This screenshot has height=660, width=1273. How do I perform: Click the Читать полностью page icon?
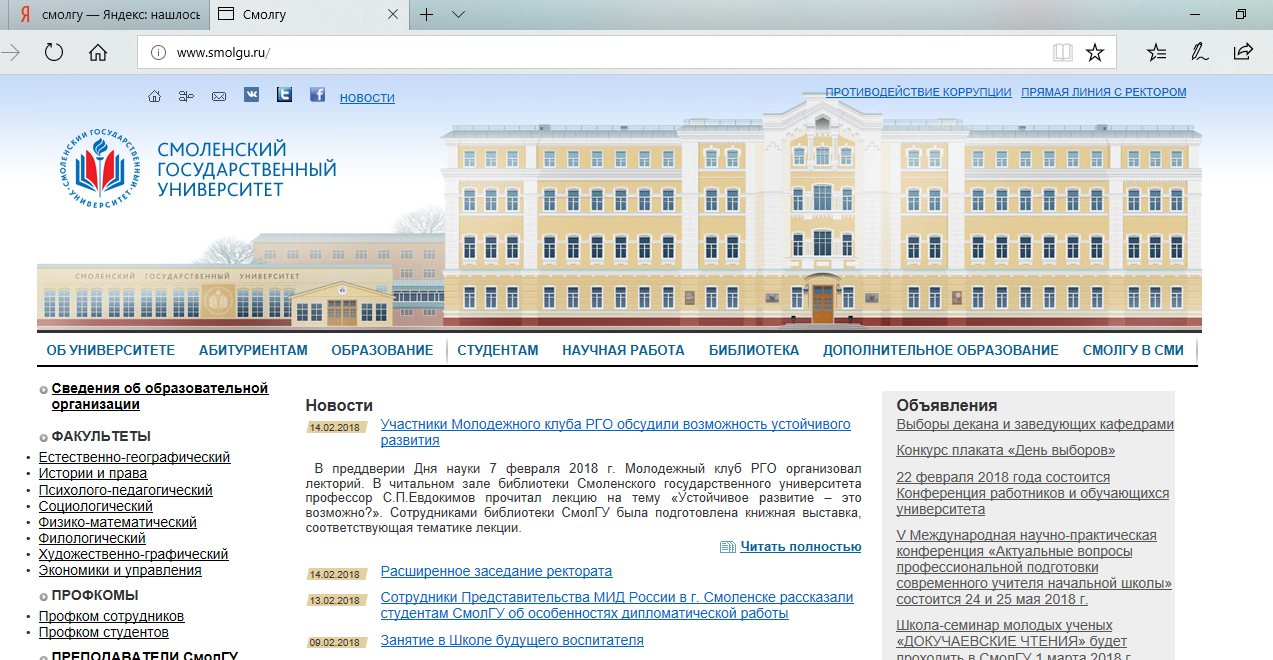(728, 547)
